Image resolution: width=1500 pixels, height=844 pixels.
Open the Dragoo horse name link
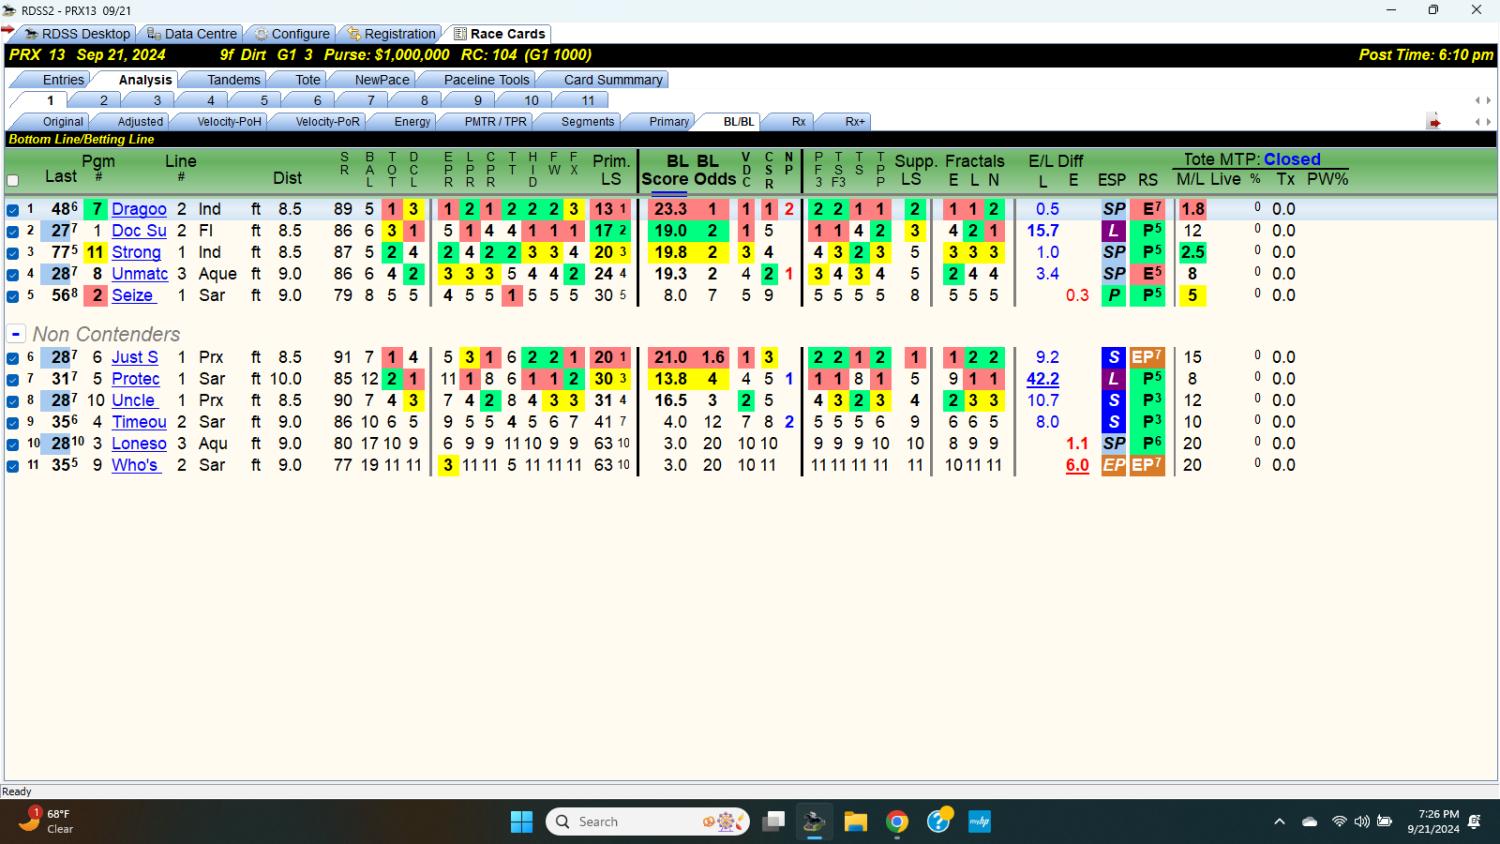tap(139, 209)
